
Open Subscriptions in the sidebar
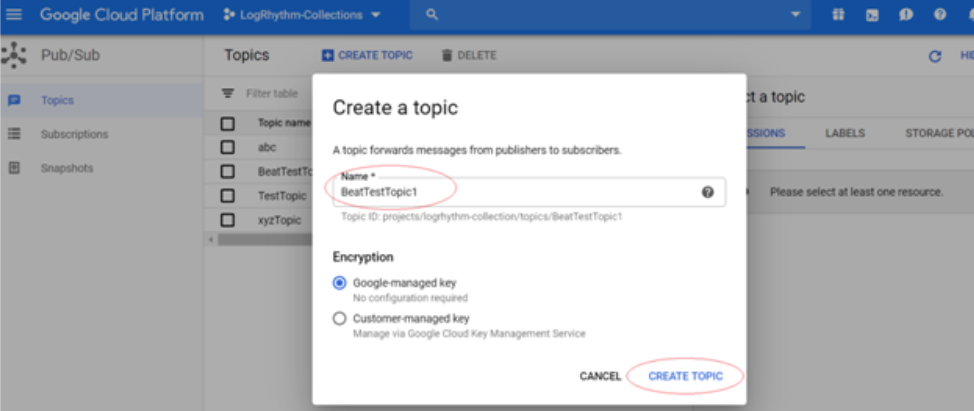74,134
